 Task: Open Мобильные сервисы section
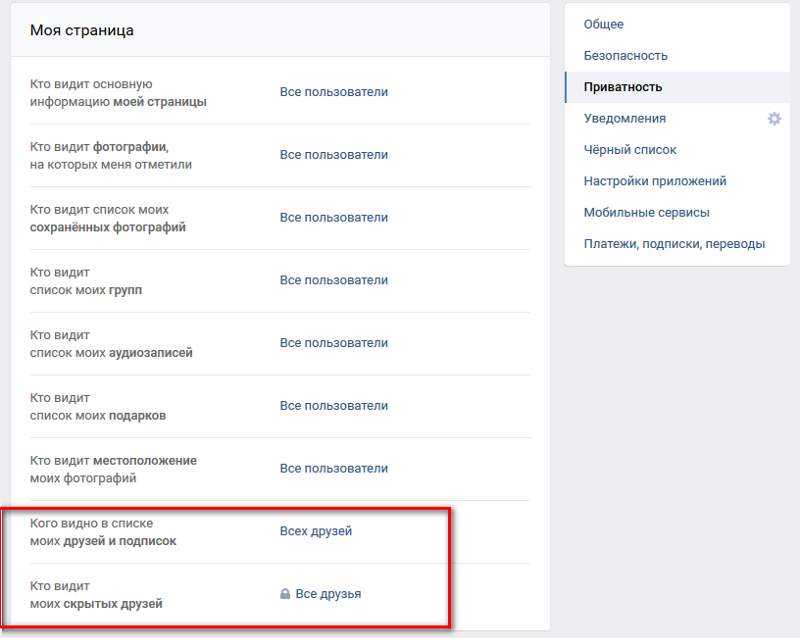coord(646,213)
